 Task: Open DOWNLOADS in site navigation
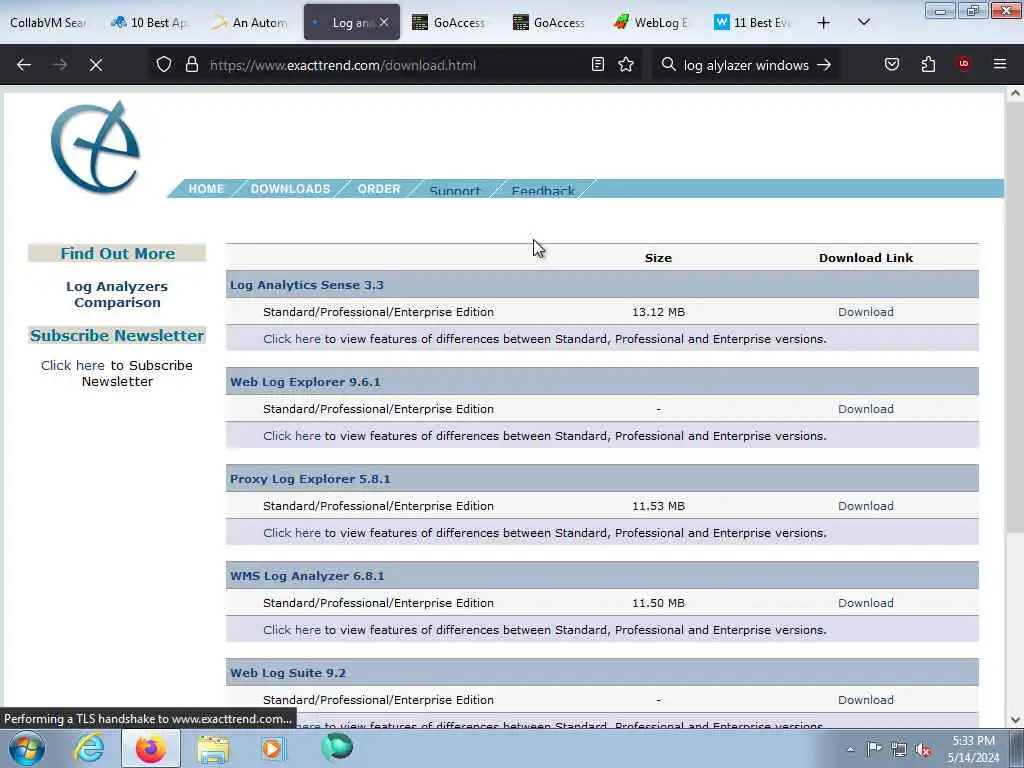coord(291,189)
